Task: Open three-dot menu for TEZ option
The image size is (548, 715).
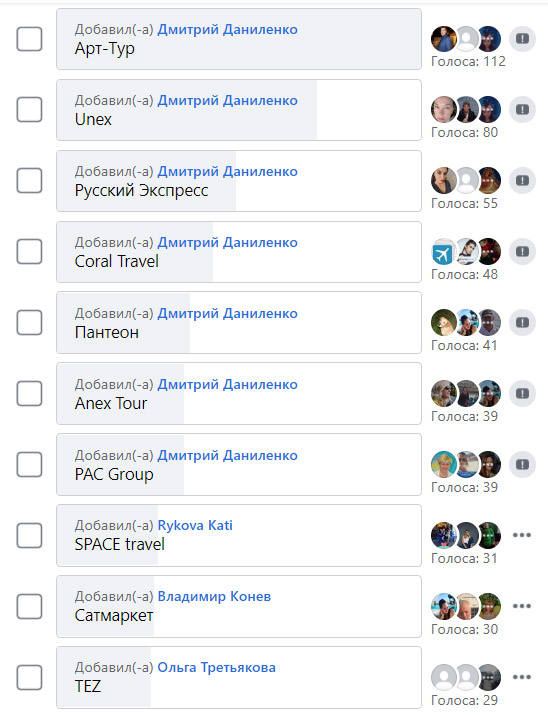Action: pyautogui.click(x=522, y=677)
